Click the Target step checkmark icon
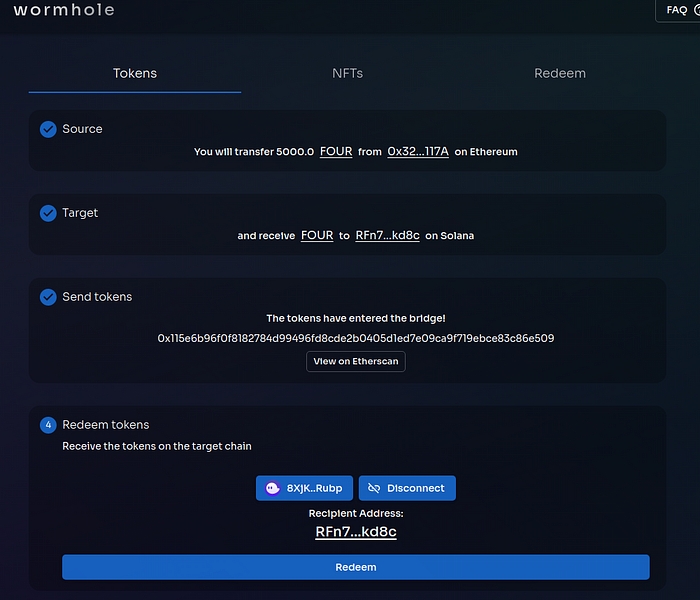This screenshot has width=700, height=600. click(48, 213)
